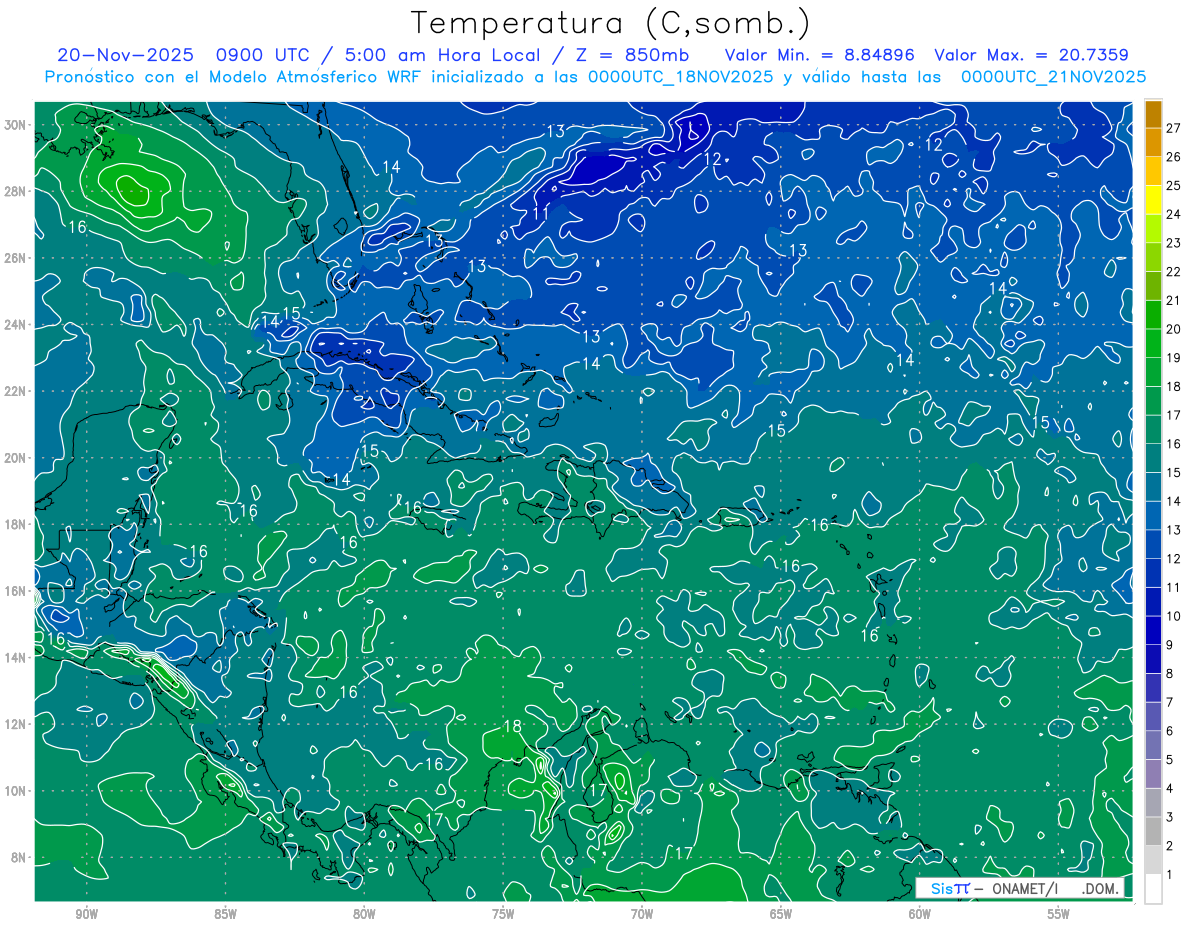This screenshot has width=1200, height=927.
Task: Click the '3' label on the color scale
Action: tap(1169, 817)
